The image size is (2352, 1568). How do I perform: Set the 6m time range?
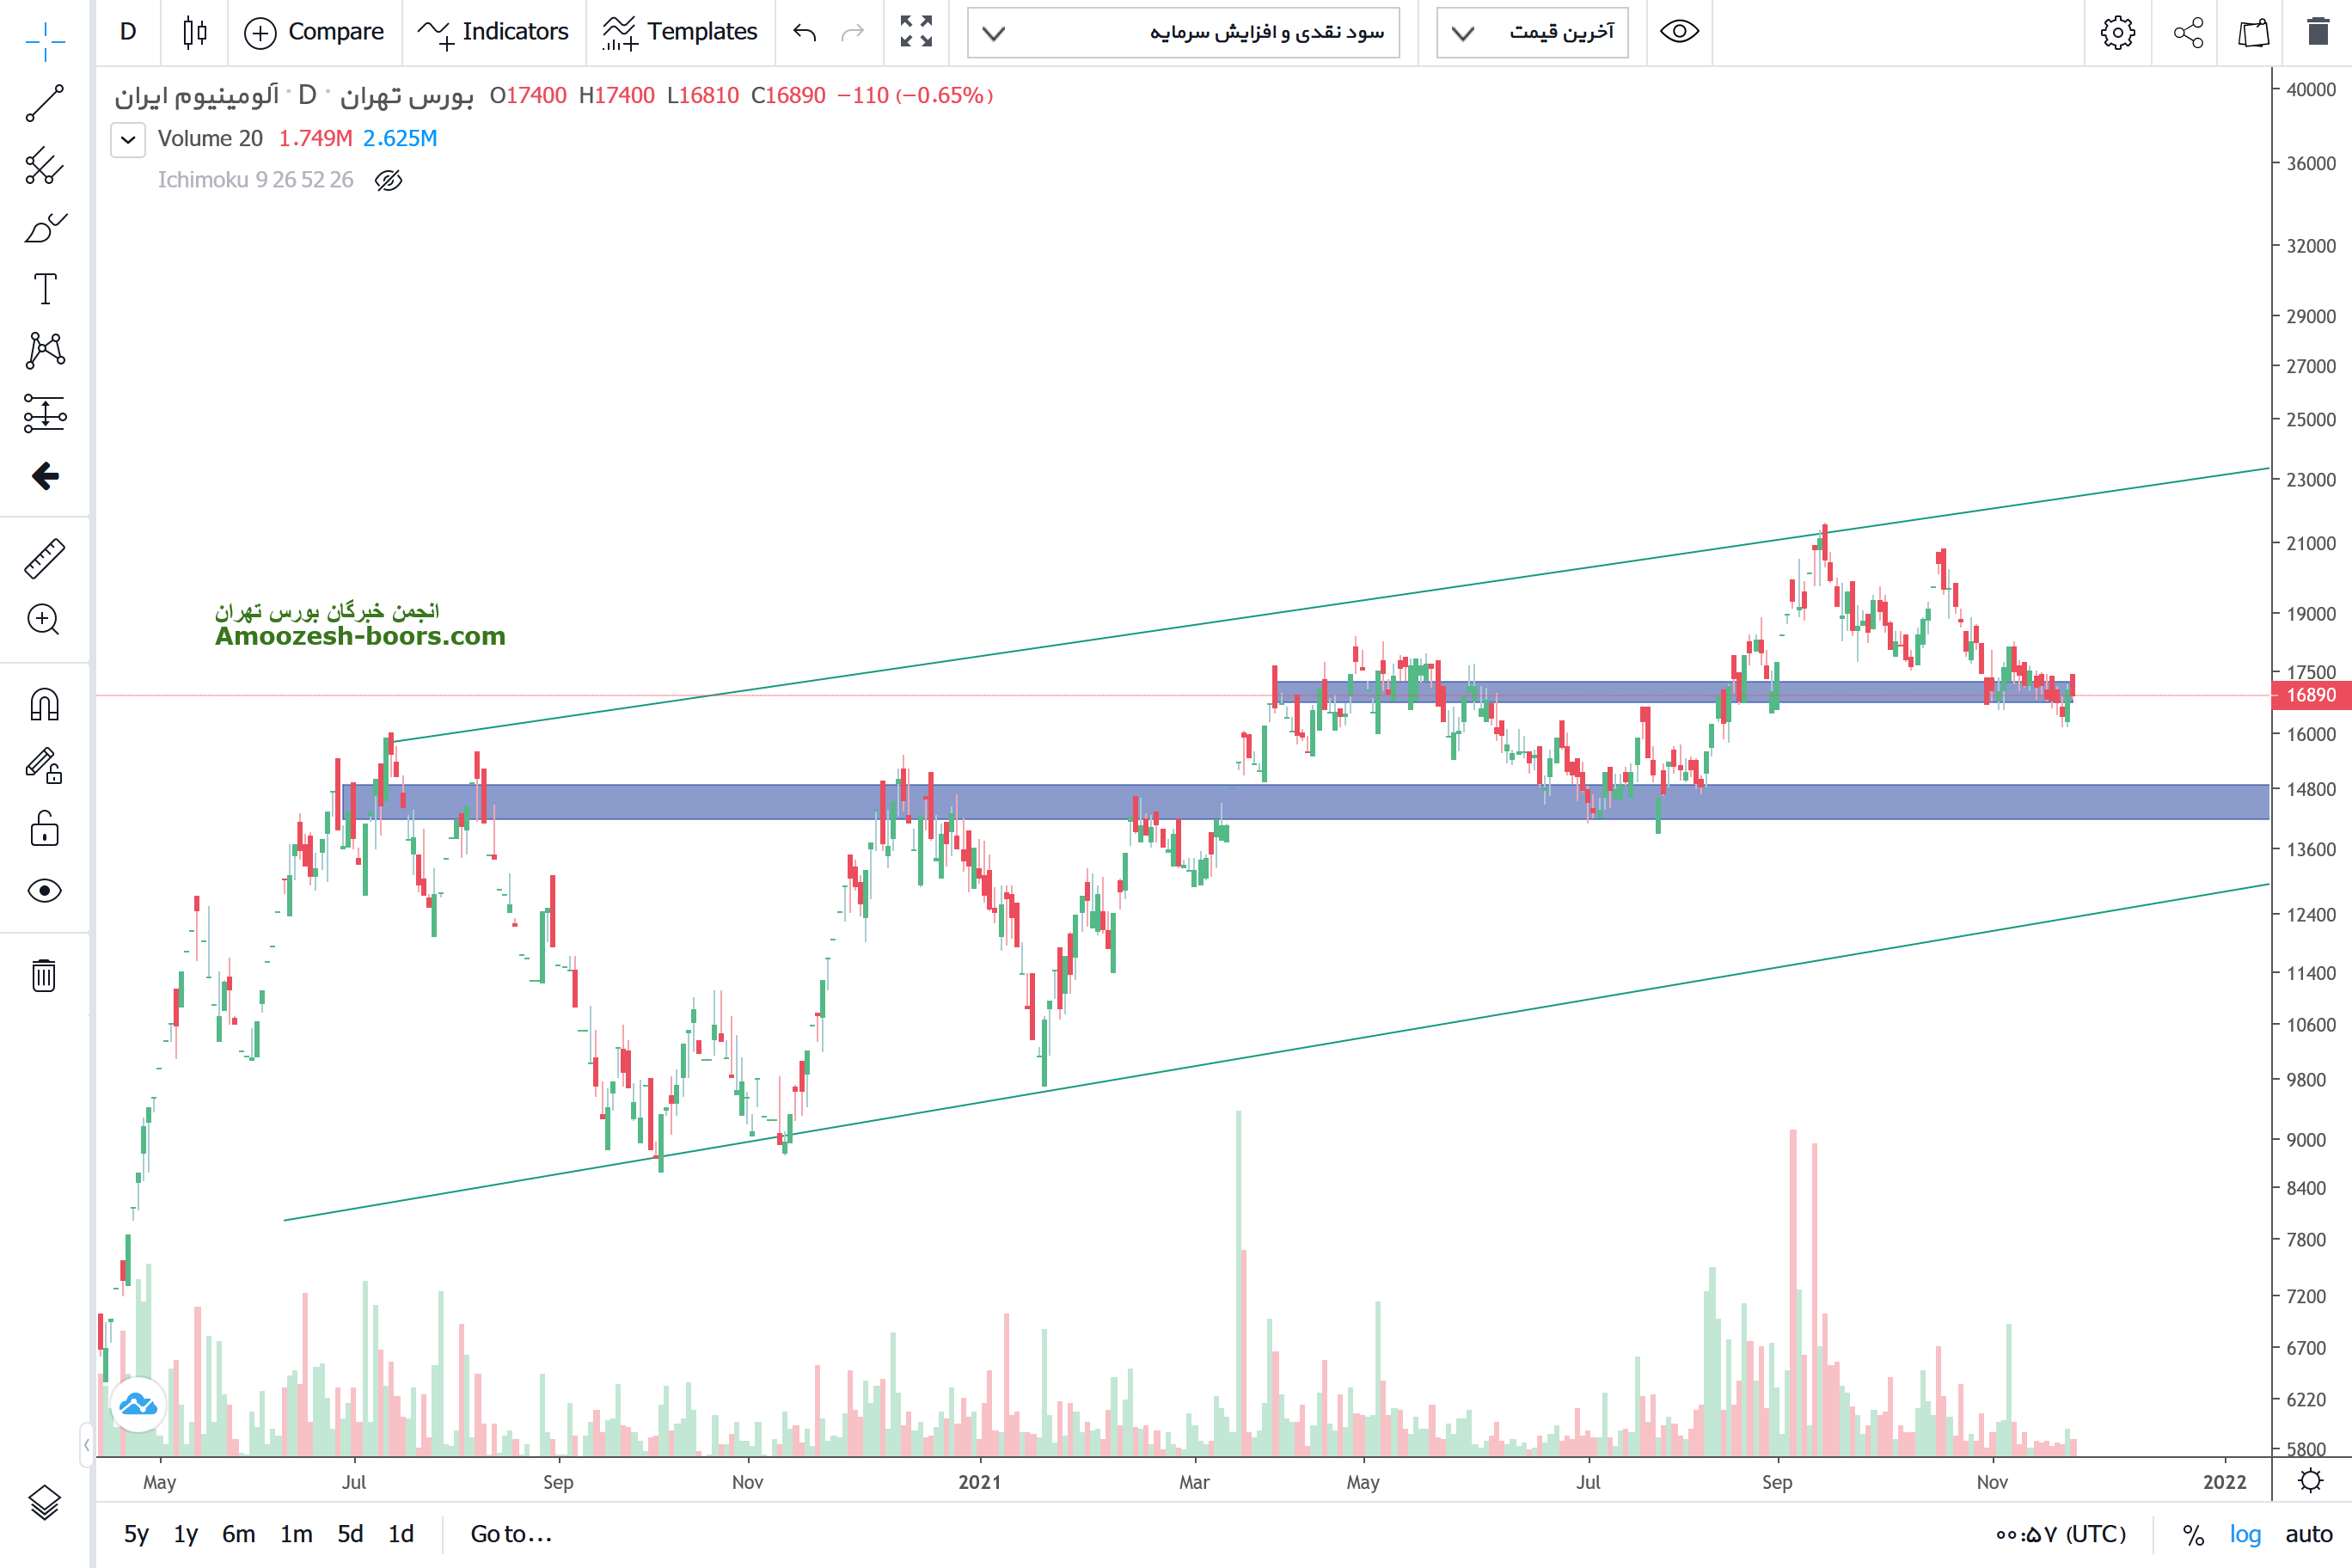tap(238, 1534)
